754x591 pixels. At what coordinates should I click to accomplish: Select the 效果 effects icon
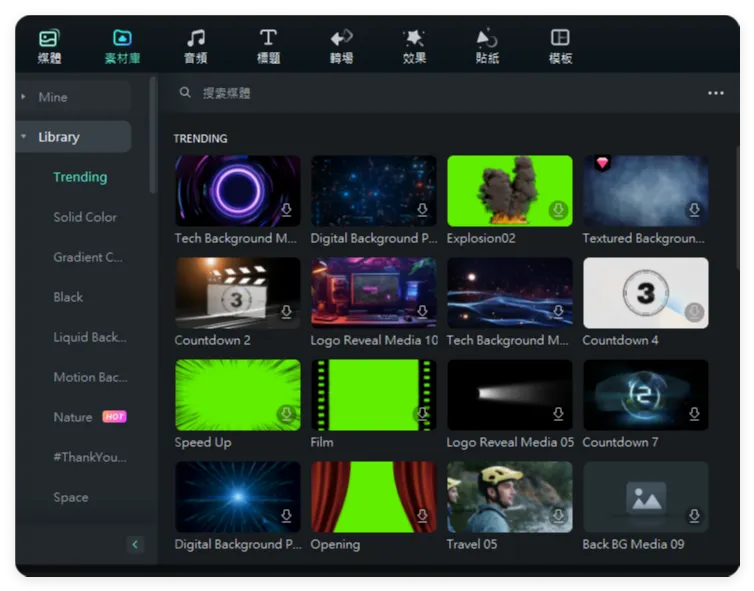coord(414,39)
